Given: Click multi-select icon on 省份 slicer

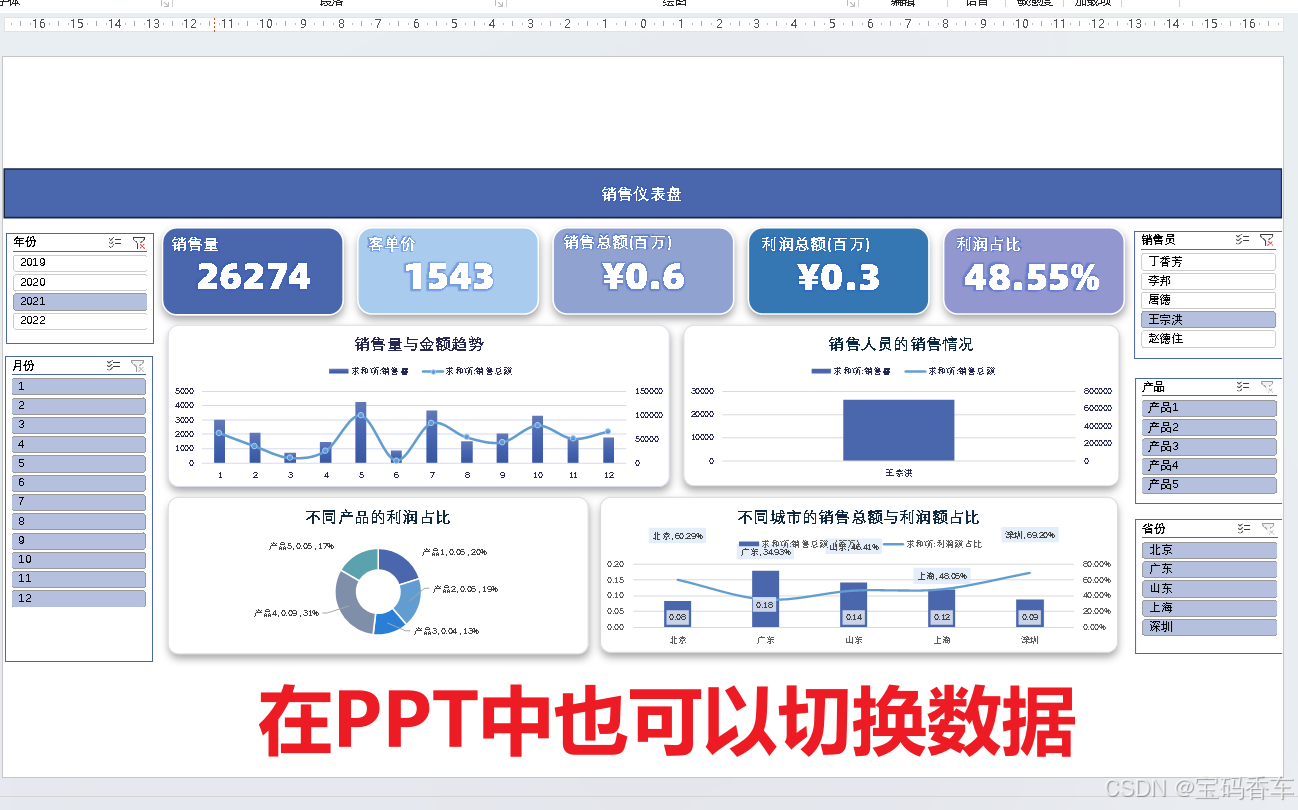Looking at the screenshot, I should tap(1243, 528).
